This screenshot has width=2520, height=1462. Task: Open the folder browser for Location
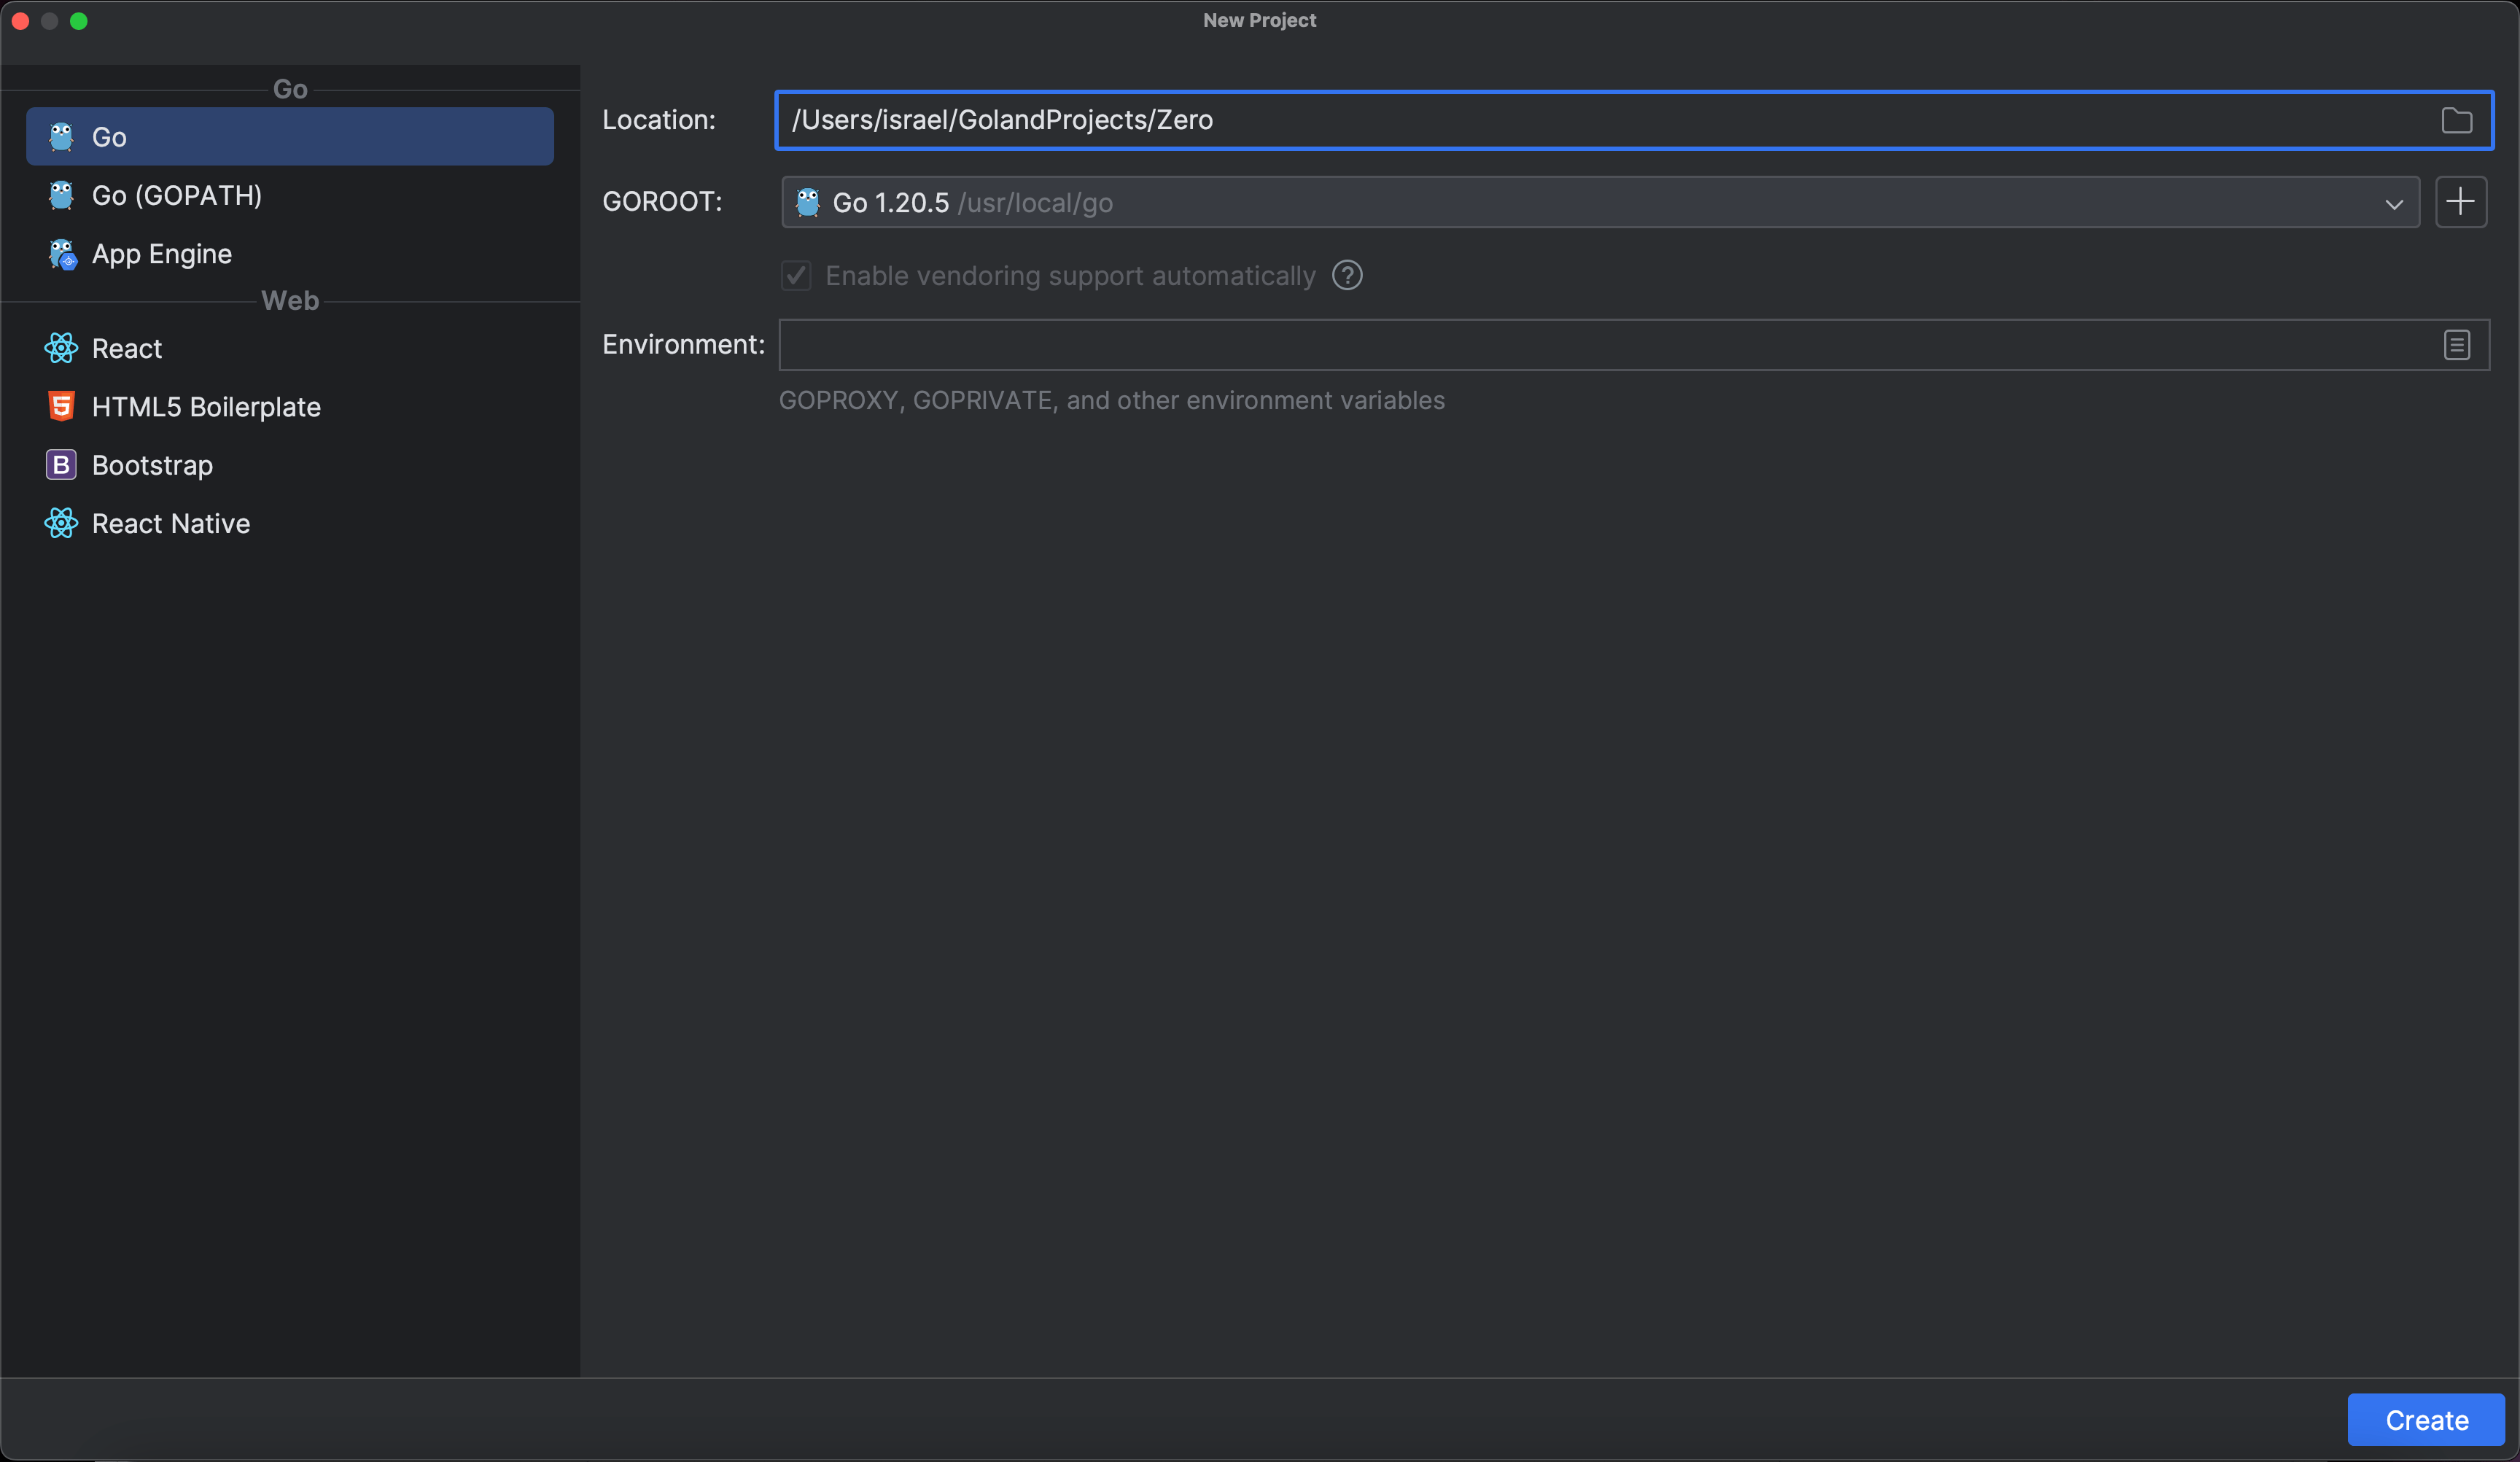click(x=2458, y=120)
